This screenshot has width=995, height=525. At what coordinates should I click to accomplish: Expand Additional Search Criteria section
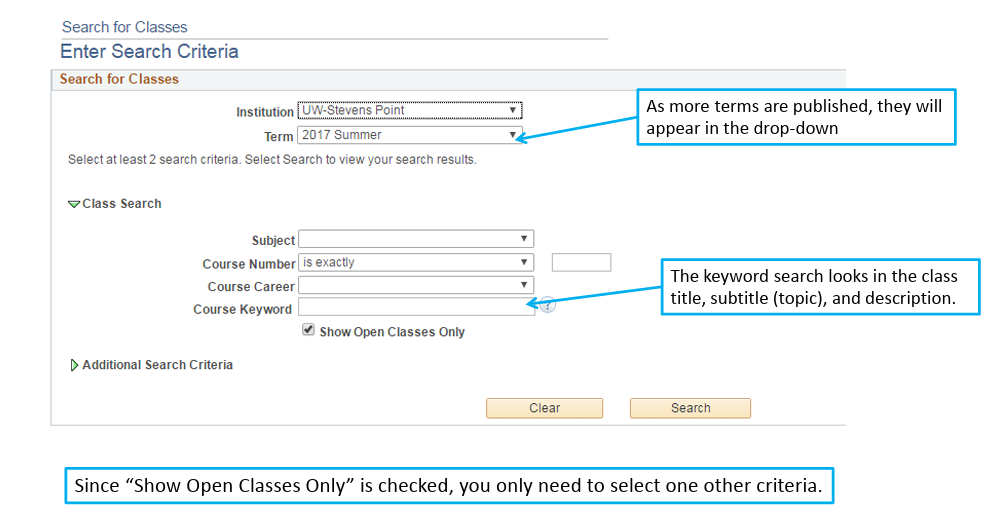[x=74, y=365]
